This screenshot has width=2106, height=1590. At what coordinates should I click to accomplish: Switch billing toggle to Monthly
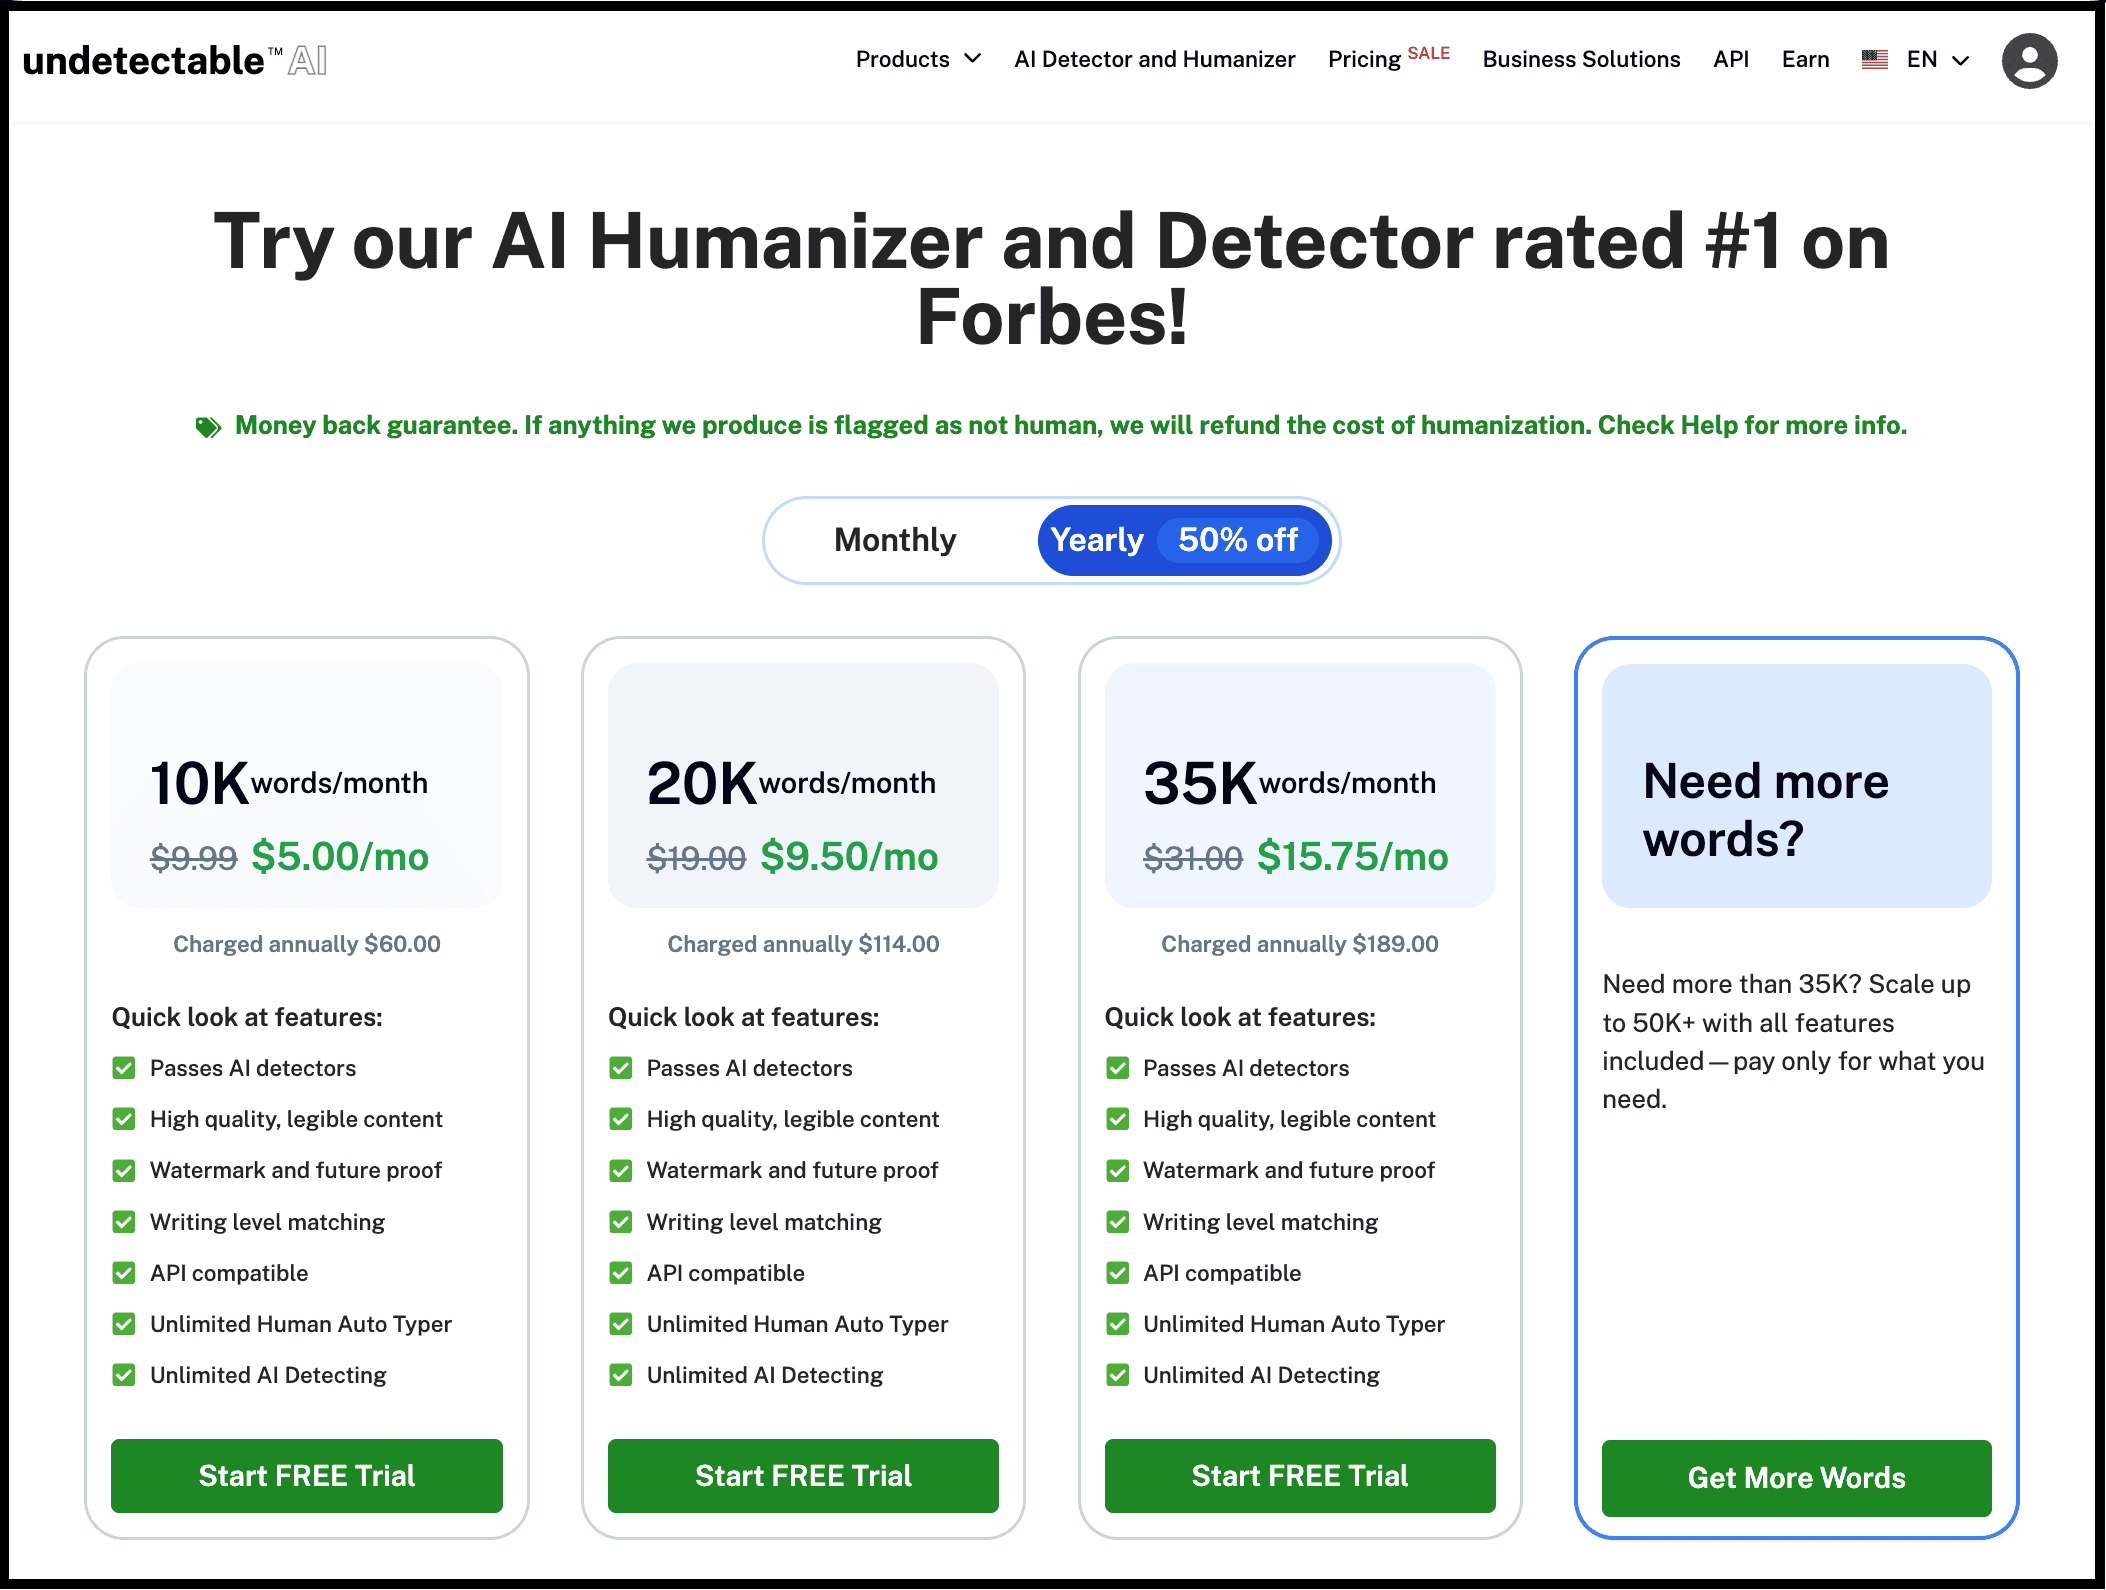point(895,540)
